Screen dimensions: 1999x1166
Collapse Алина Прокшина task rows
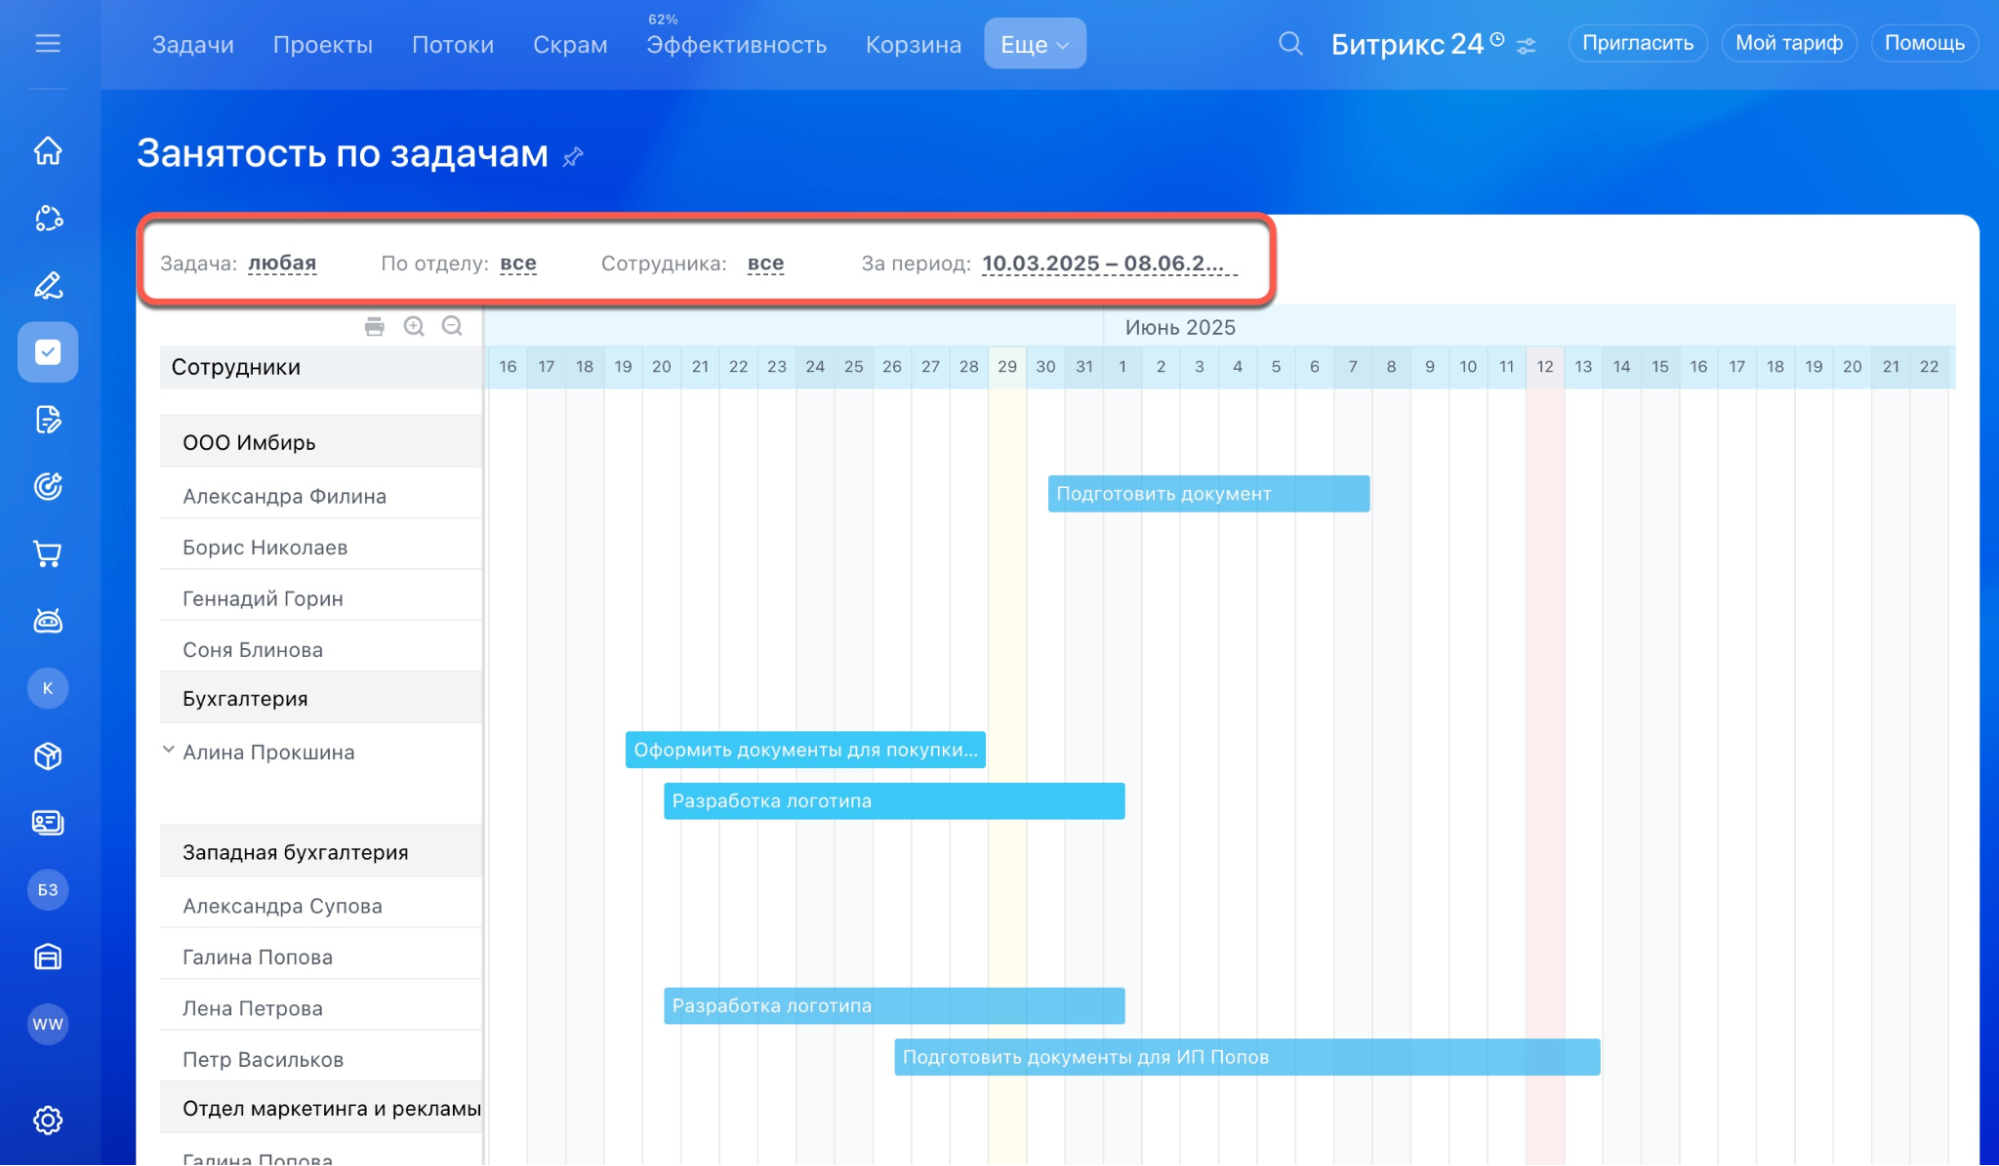coord(168,750)
